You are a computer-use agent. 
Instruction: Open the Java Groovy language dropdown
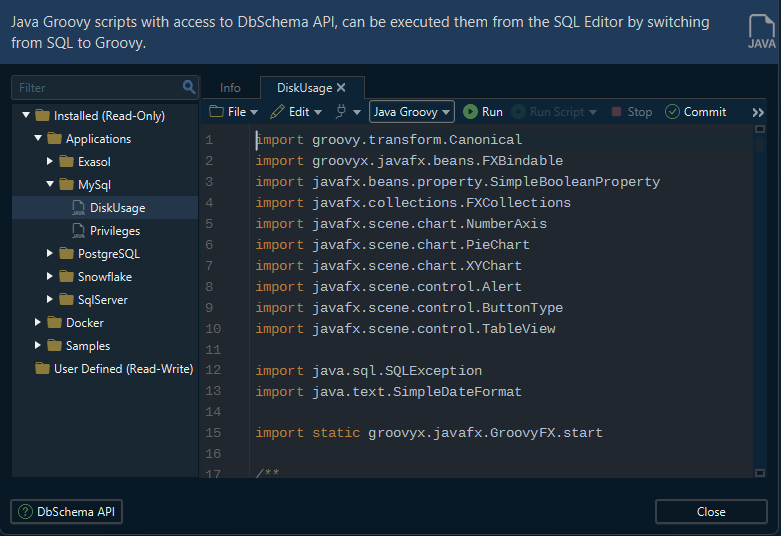pos(411,112)
